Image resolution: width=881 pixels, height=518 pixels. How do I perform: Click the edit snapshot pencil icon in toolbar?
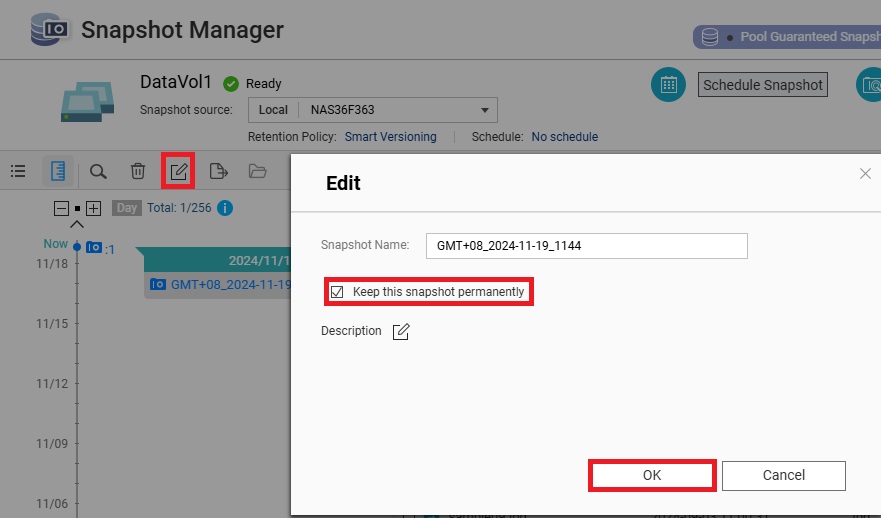click(x=178, y=171)
